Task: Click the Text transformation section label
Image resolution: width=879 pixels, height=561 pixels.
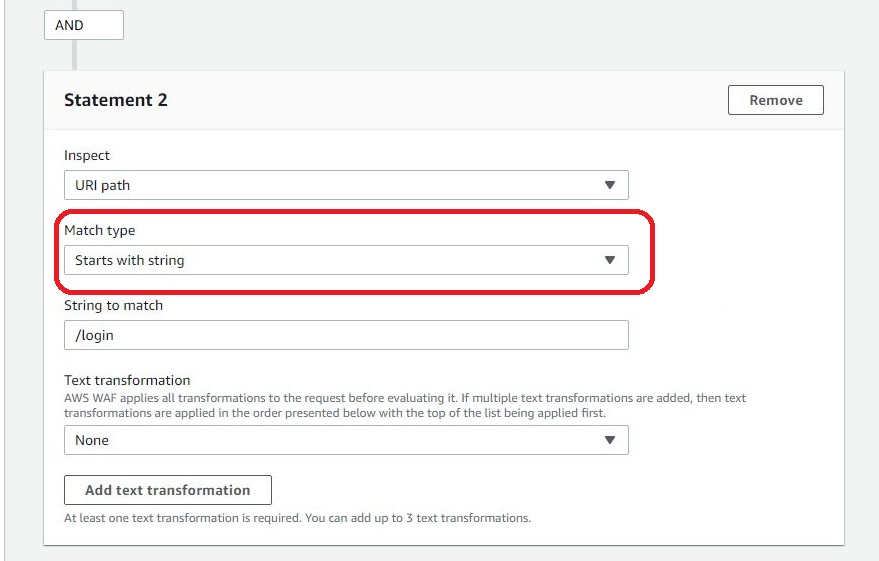Action: 127,380
